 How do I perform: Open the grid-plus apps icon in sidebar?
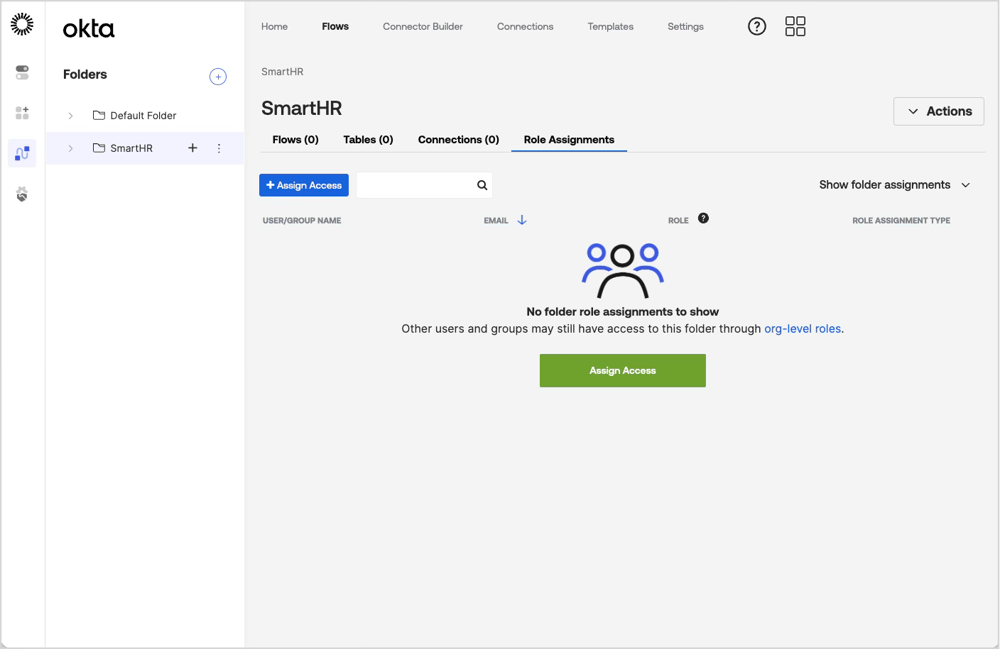point(22,113)
